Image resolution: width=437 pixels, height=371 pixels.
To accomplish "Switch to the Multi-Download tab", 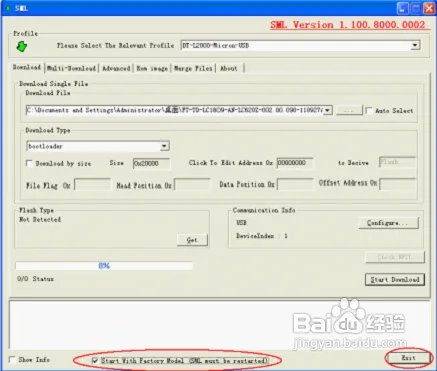I will [71, 68].
